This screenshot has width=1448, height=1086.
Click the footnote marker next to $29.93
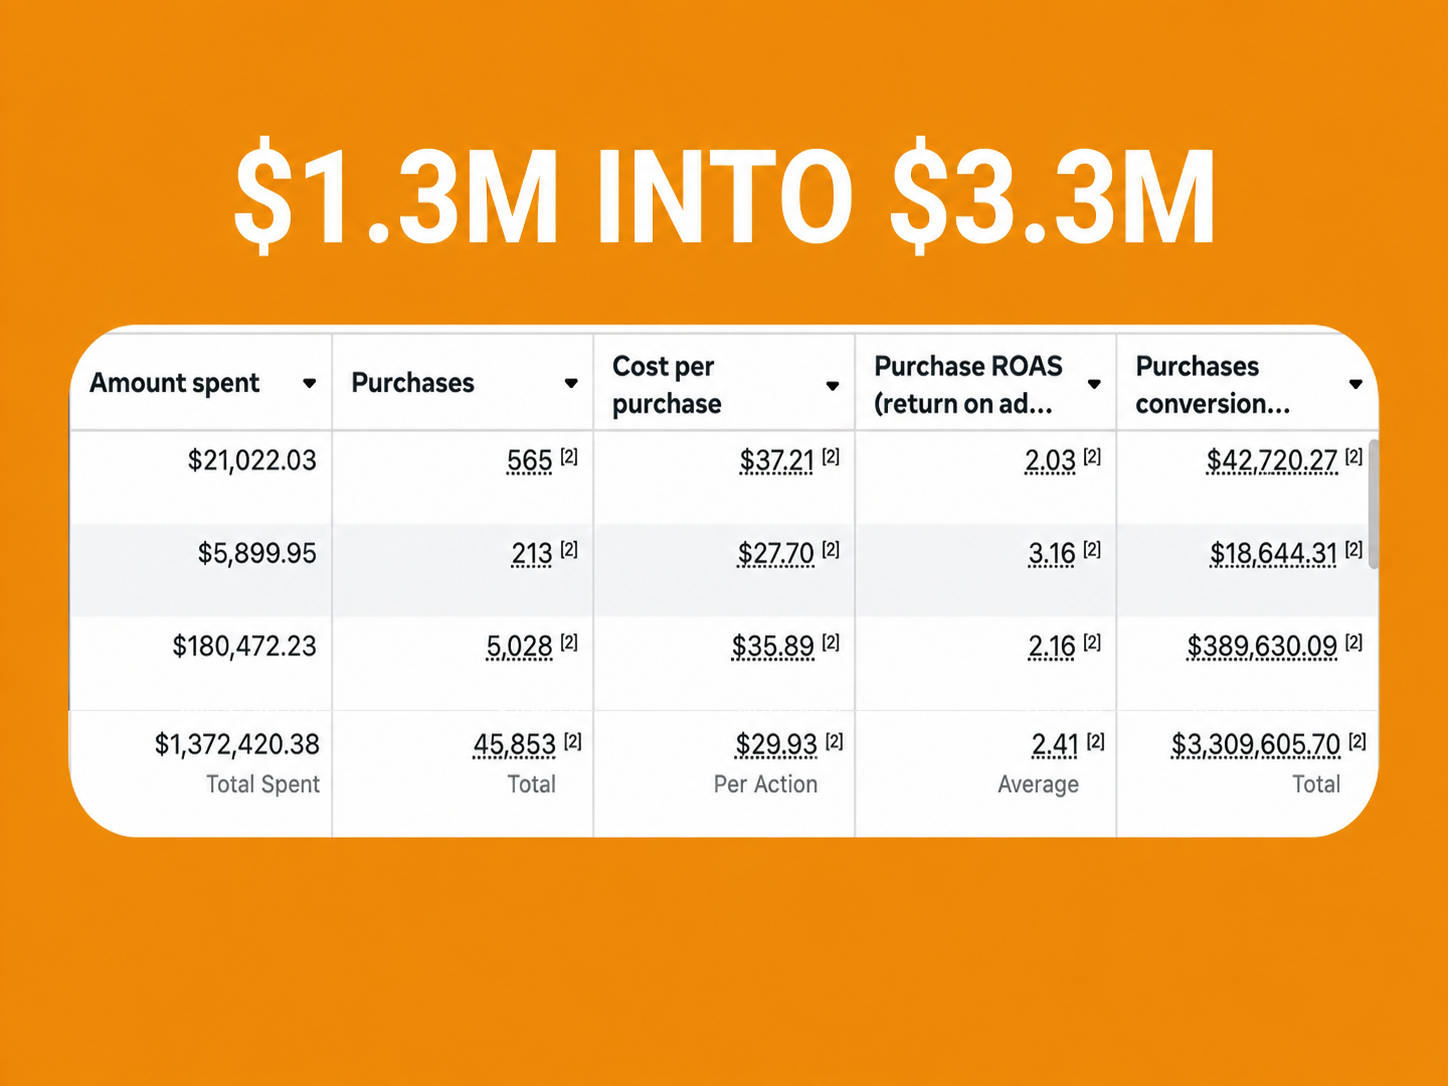[x=834, y=741]
